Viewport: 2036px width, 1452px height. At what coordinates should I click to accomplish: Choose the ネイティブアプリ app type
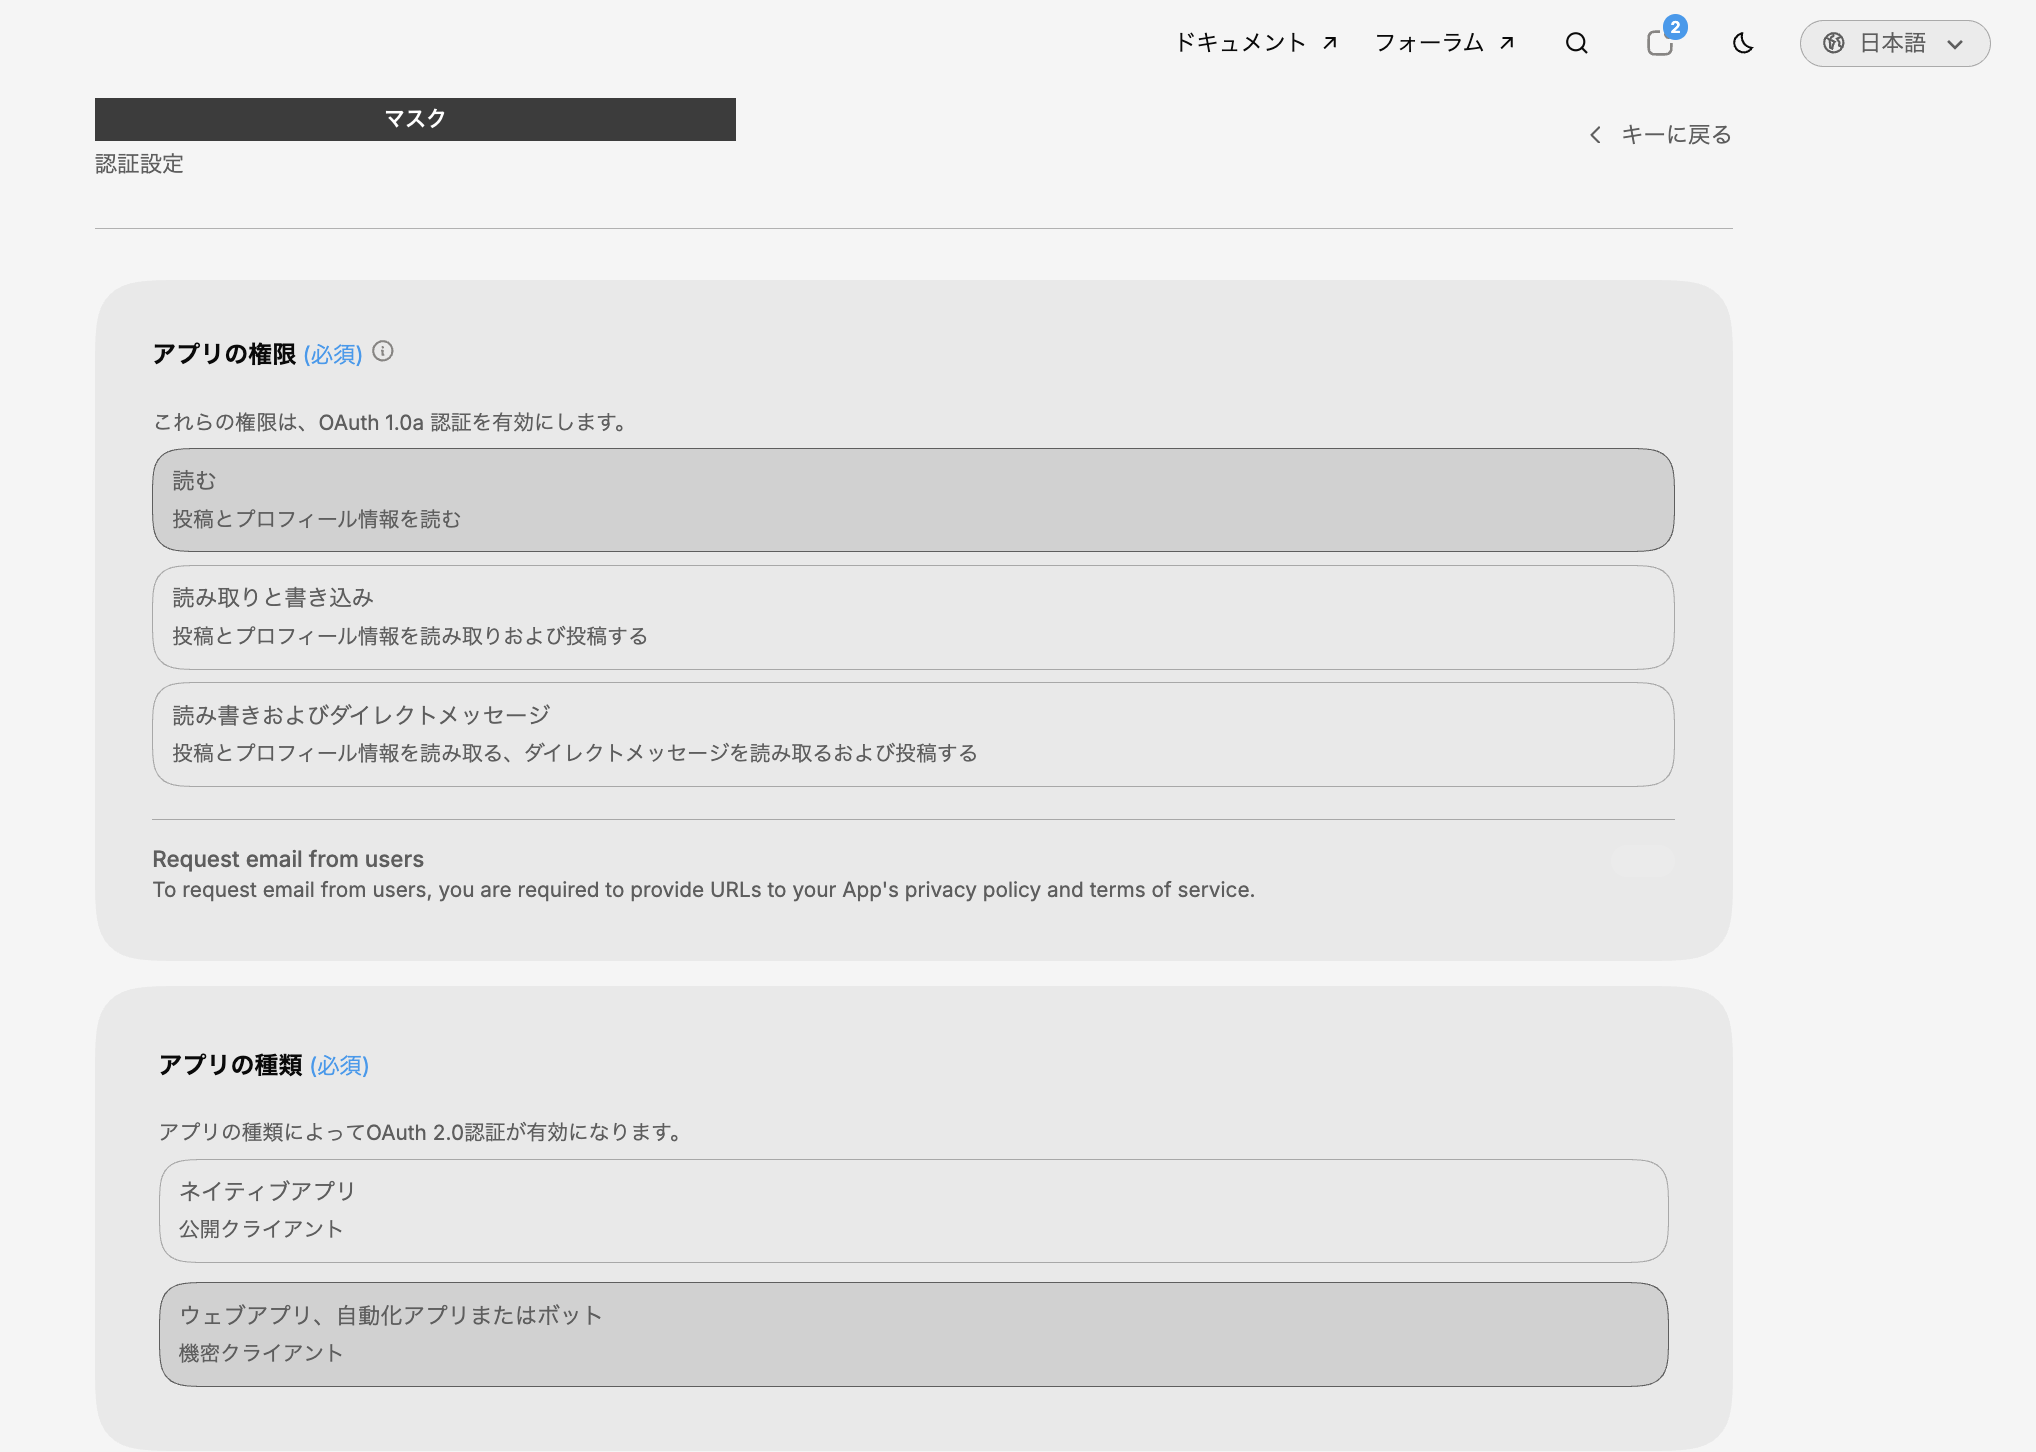[x=913, y=1211]
